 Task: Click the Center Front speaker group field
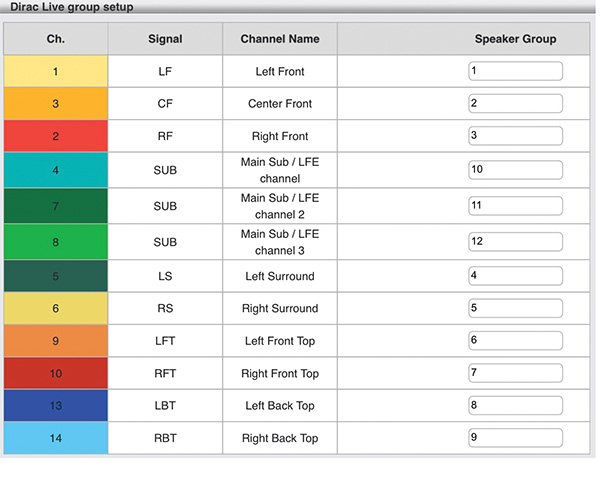point(515,104)
